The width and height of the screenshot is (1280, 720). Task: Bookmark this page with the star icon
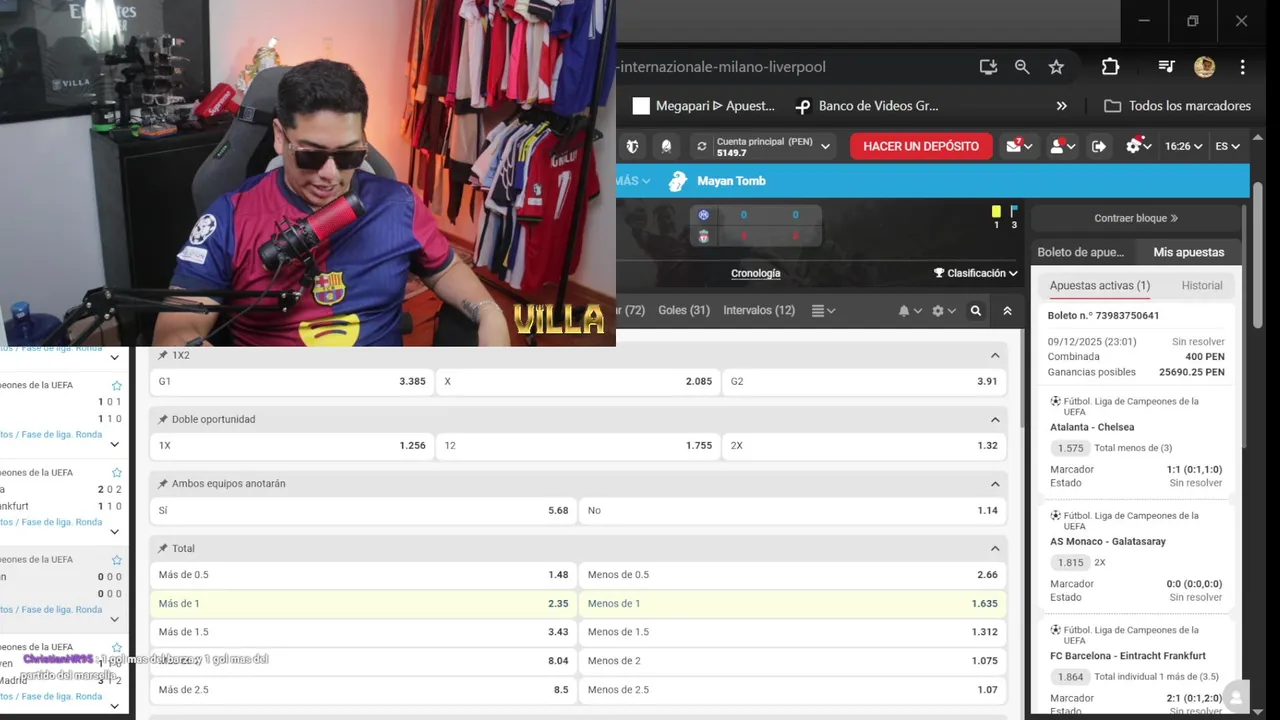tap(1056, 67)
